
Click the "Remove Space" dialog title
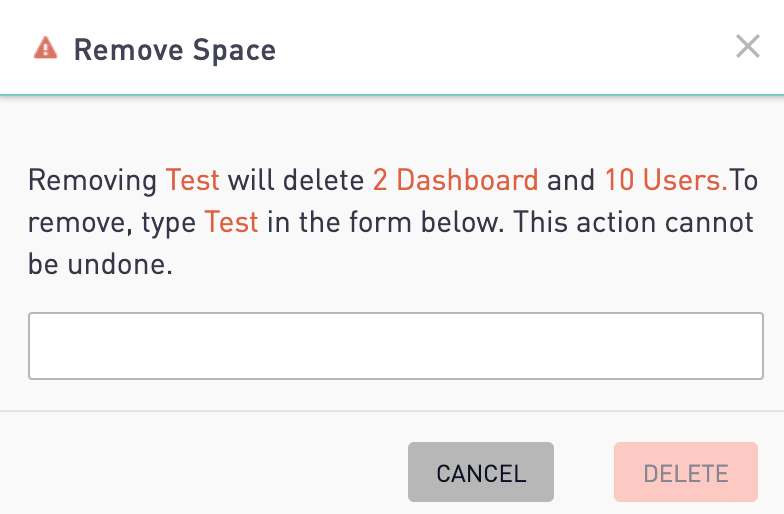(175, 49)
